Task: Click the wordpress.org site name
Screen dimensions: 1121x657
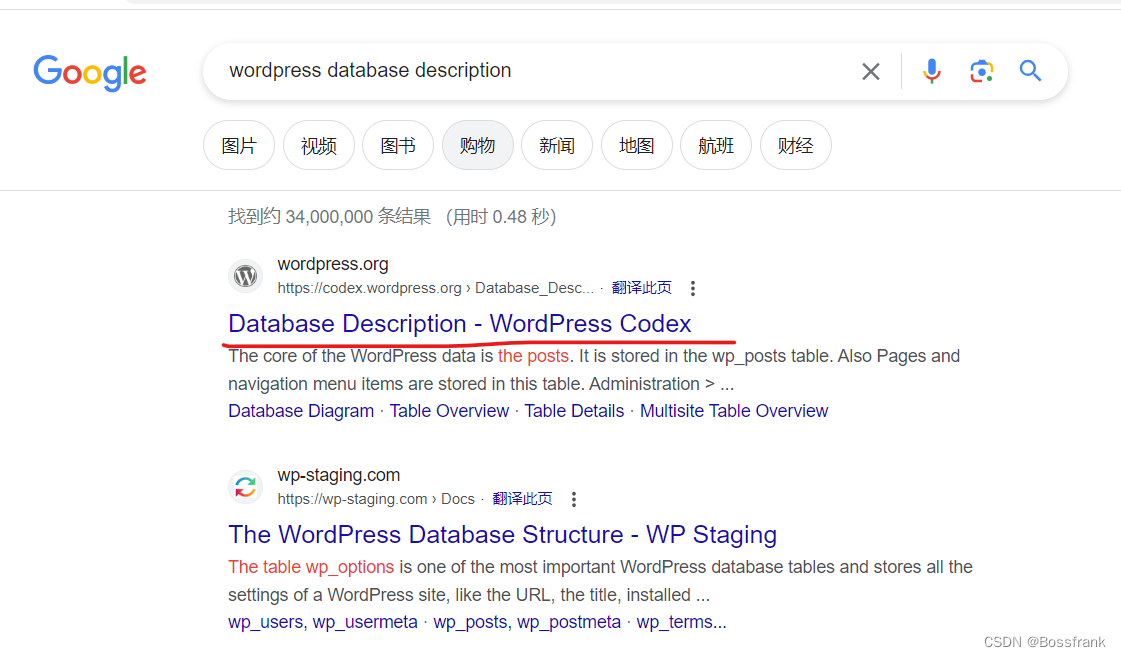Action: pos(333,265)
